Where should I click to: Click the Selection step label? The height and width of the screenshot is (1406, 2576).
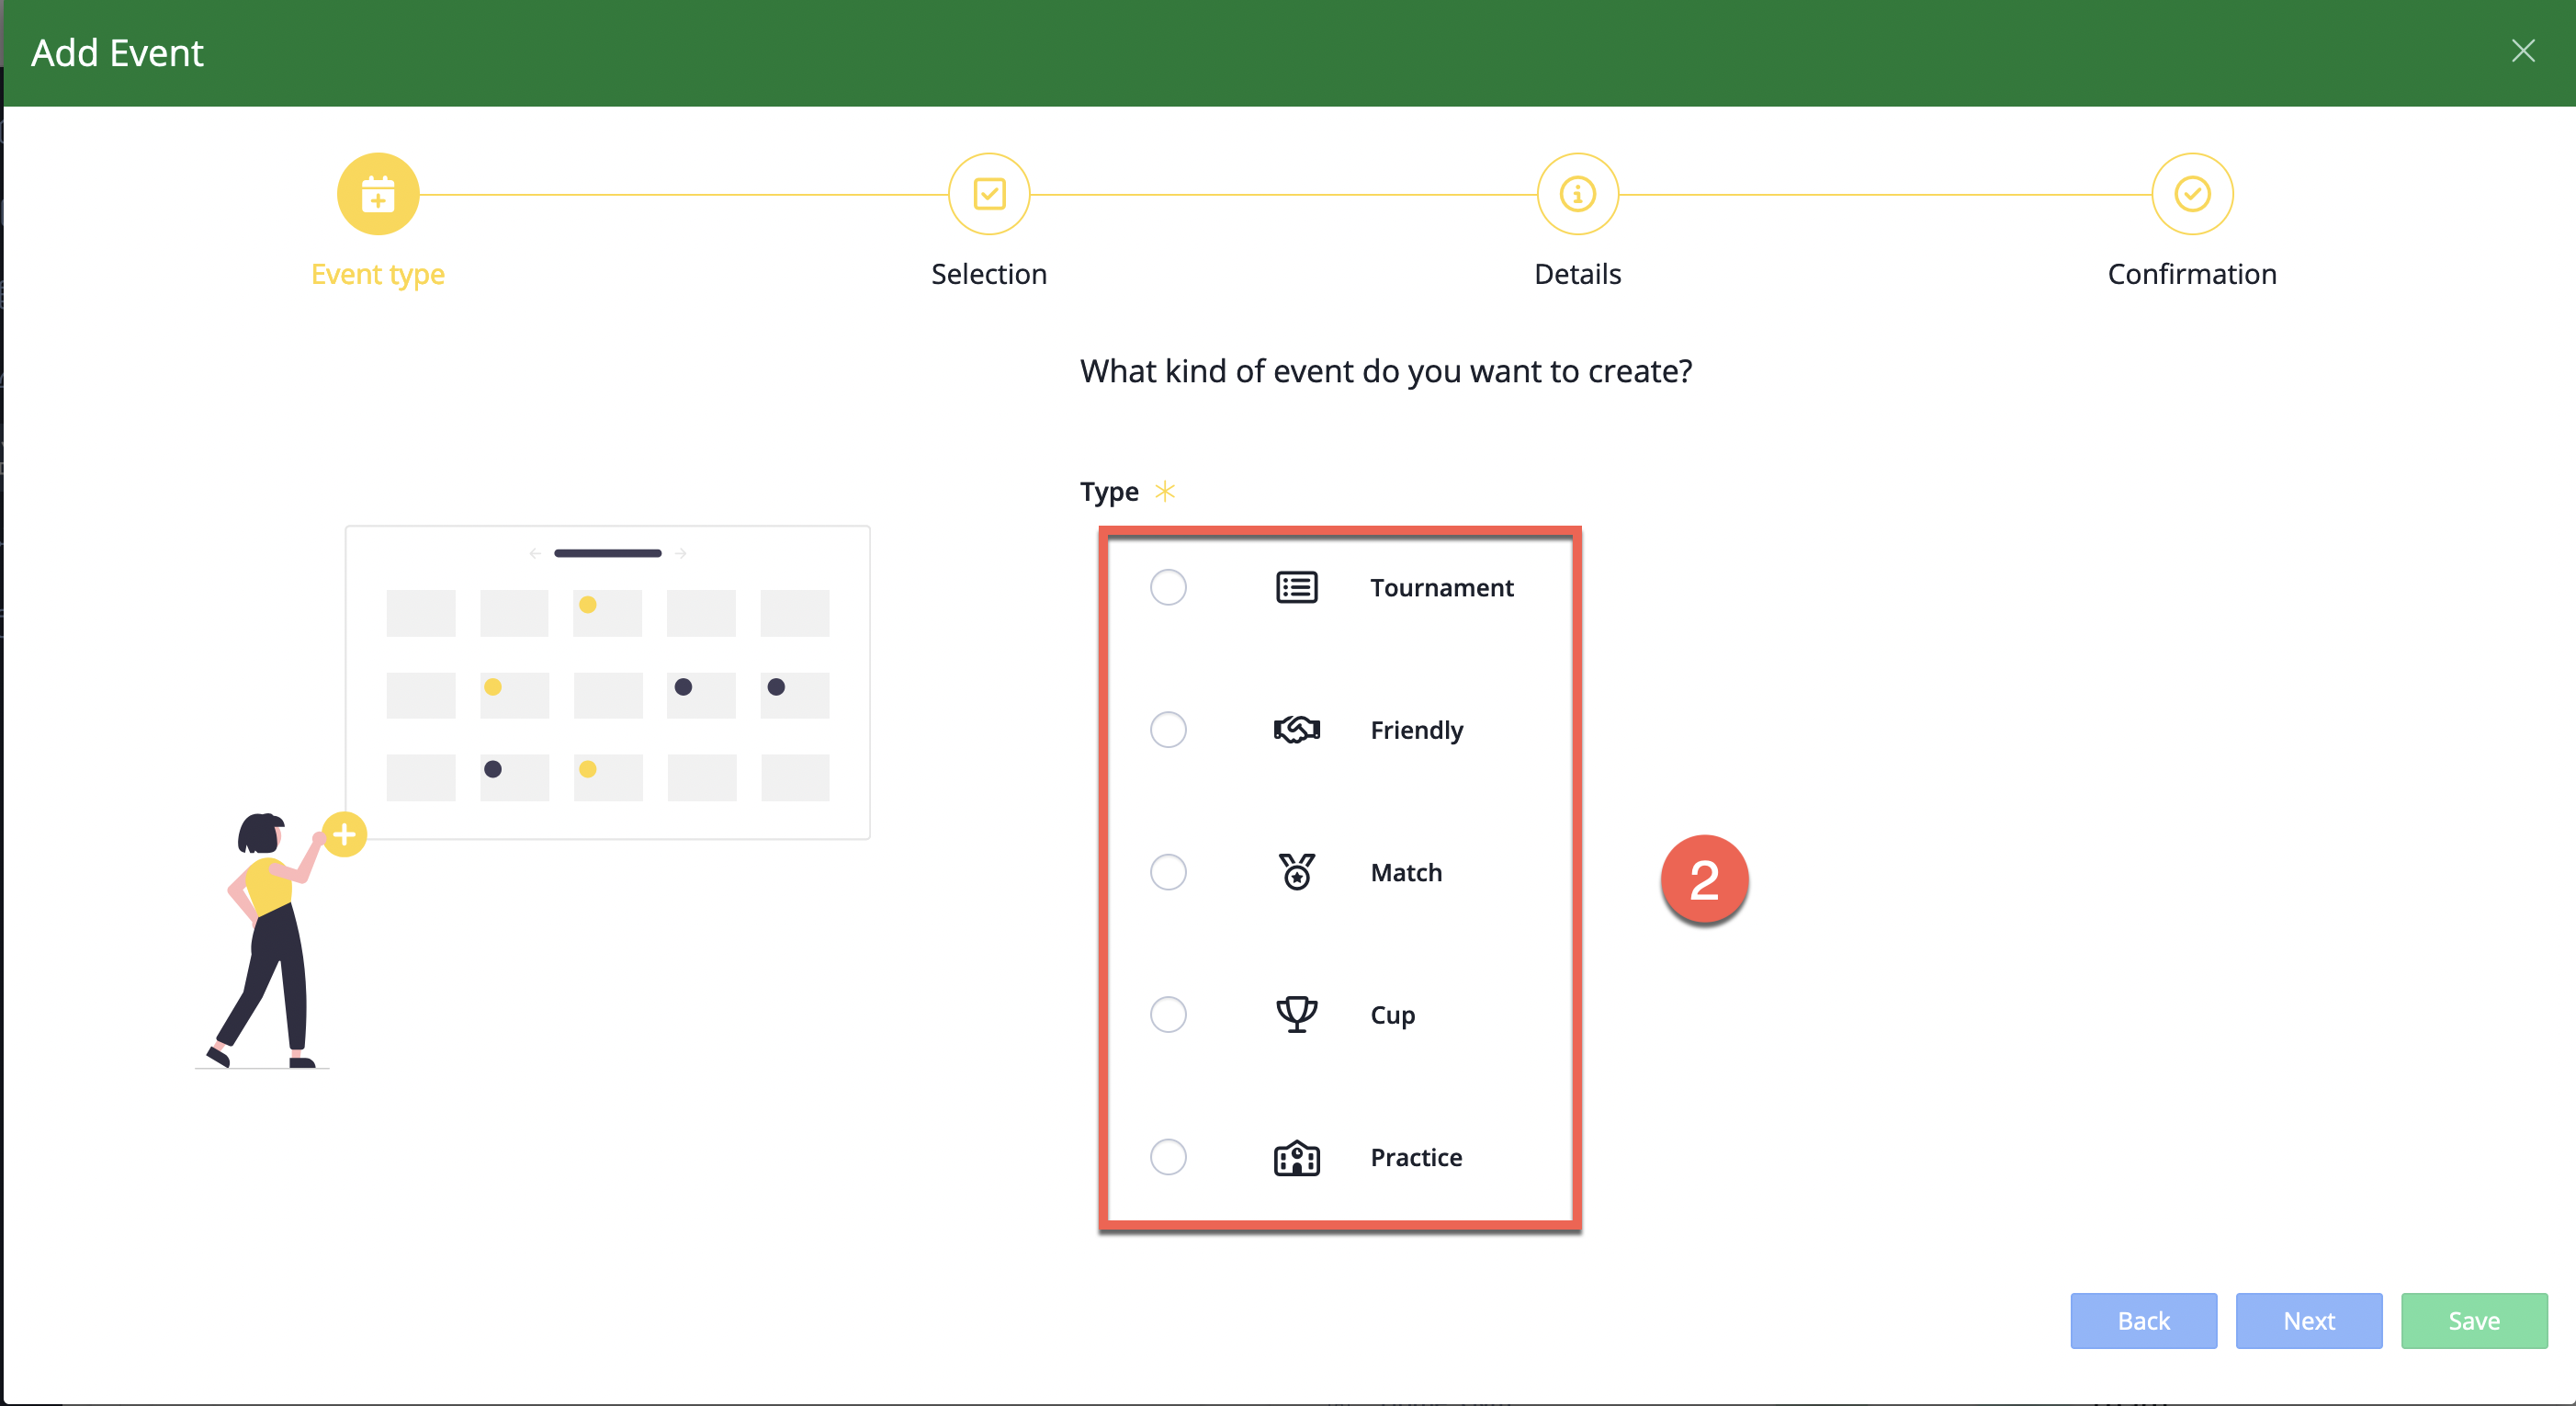(988, 274)
